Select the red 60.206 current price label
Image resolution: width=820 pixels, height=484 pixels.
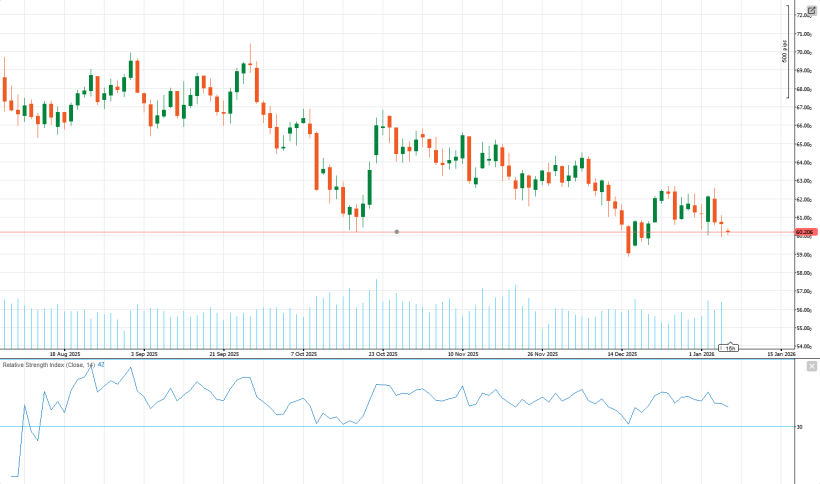pyautogui.click(x=806, y=232)
